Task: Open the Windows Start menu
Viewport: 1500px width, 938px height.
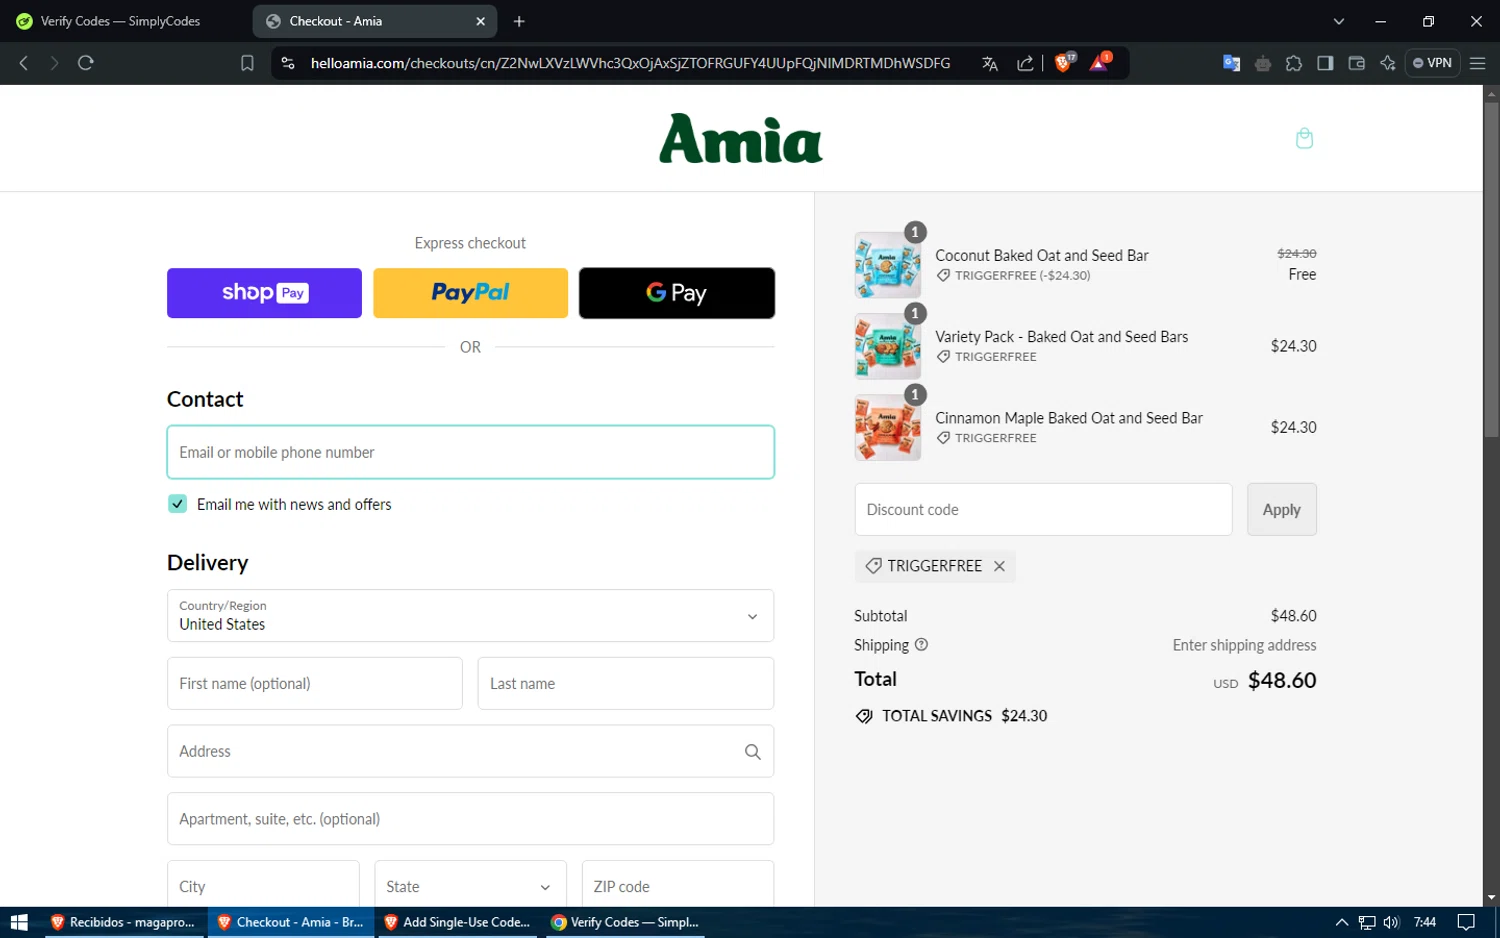Action: (x=18, y=922)
